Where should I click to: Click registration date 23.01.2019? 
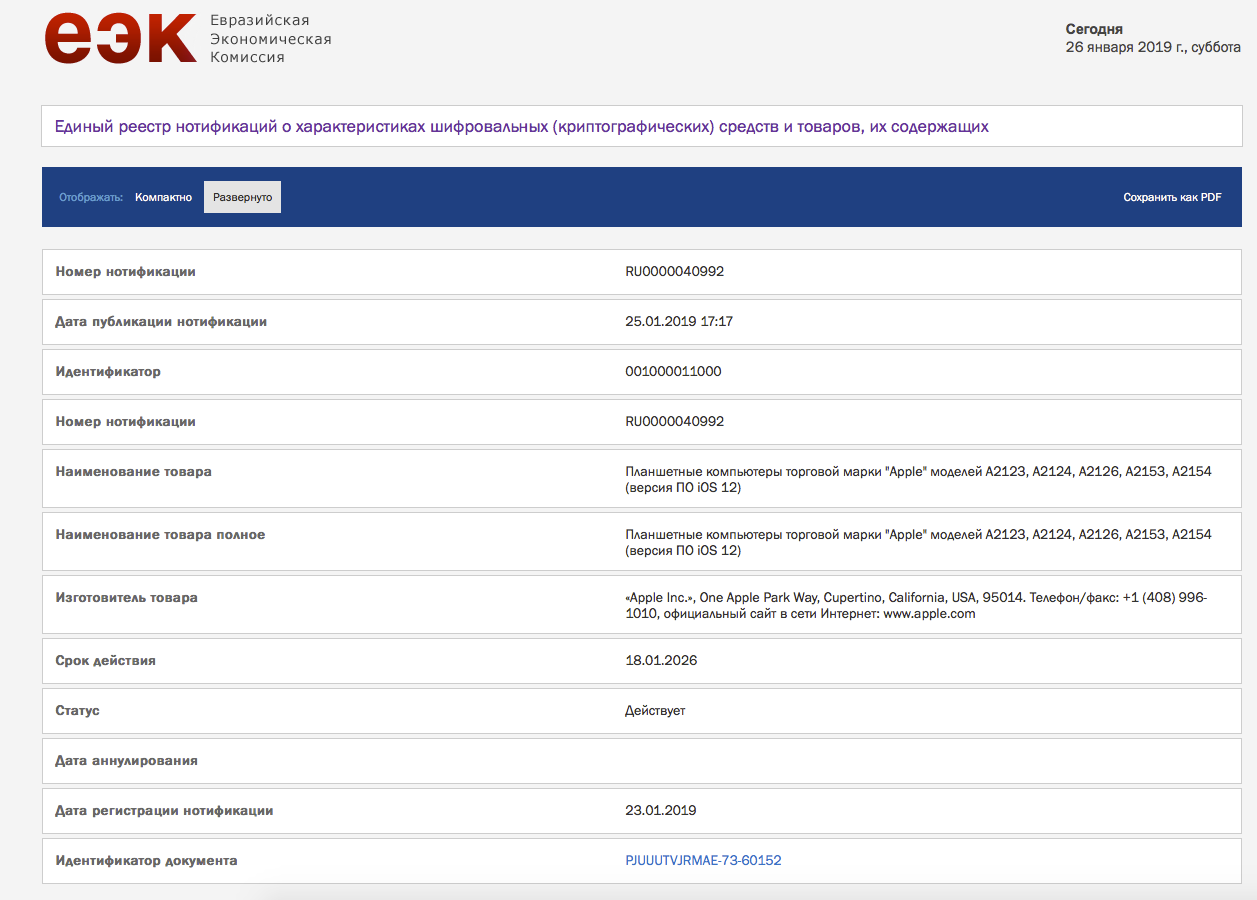coord(661,810)
